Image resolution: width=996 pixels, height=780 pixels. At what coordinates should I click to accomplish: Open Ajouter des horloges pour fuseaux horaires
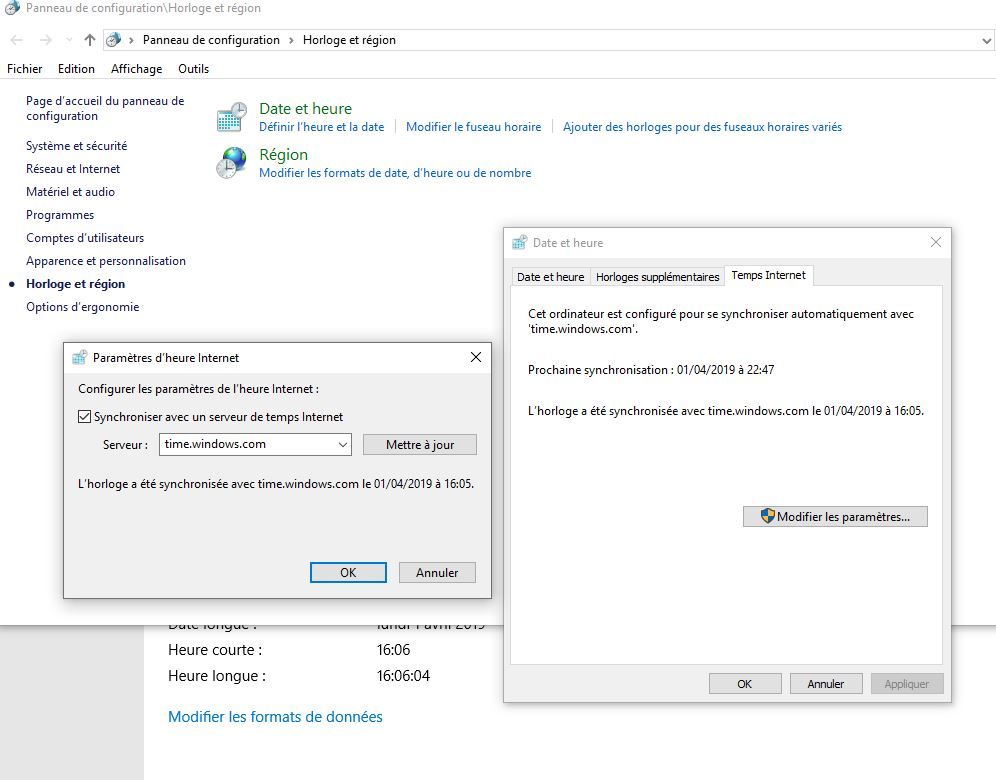pyautogui.click(x=703, y=127)
